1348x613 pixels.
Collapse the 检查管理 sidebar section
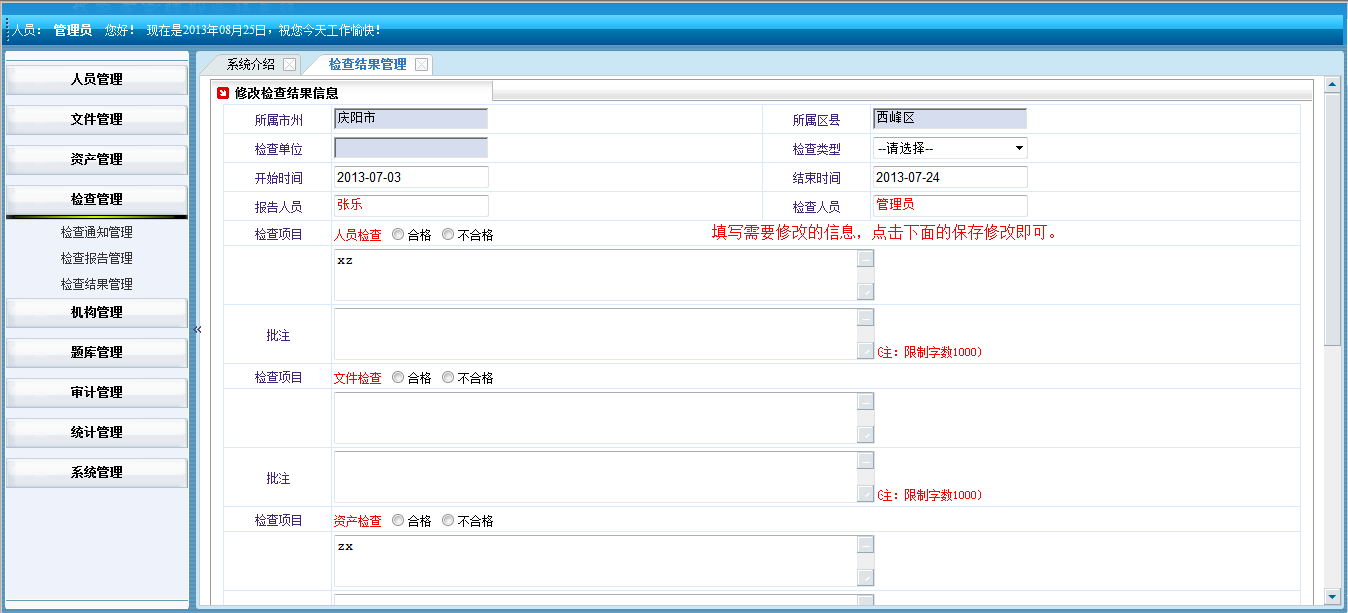point(97,200)
